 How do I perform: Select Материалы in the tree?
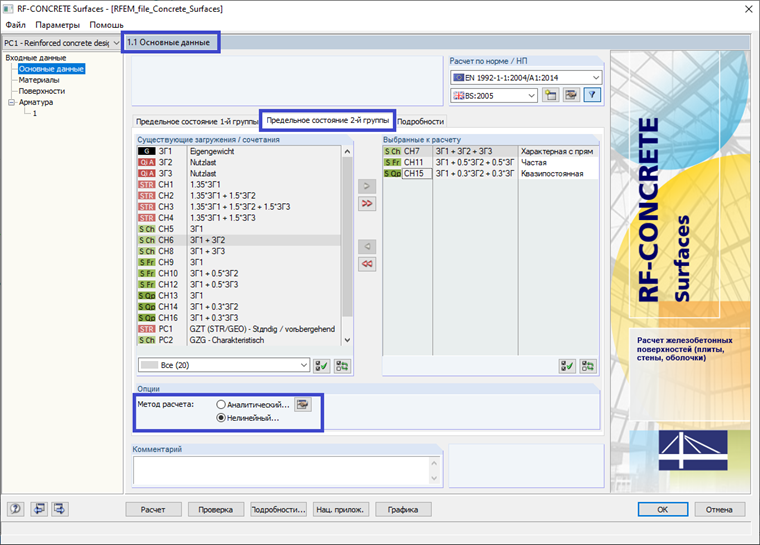pos(39,80)
